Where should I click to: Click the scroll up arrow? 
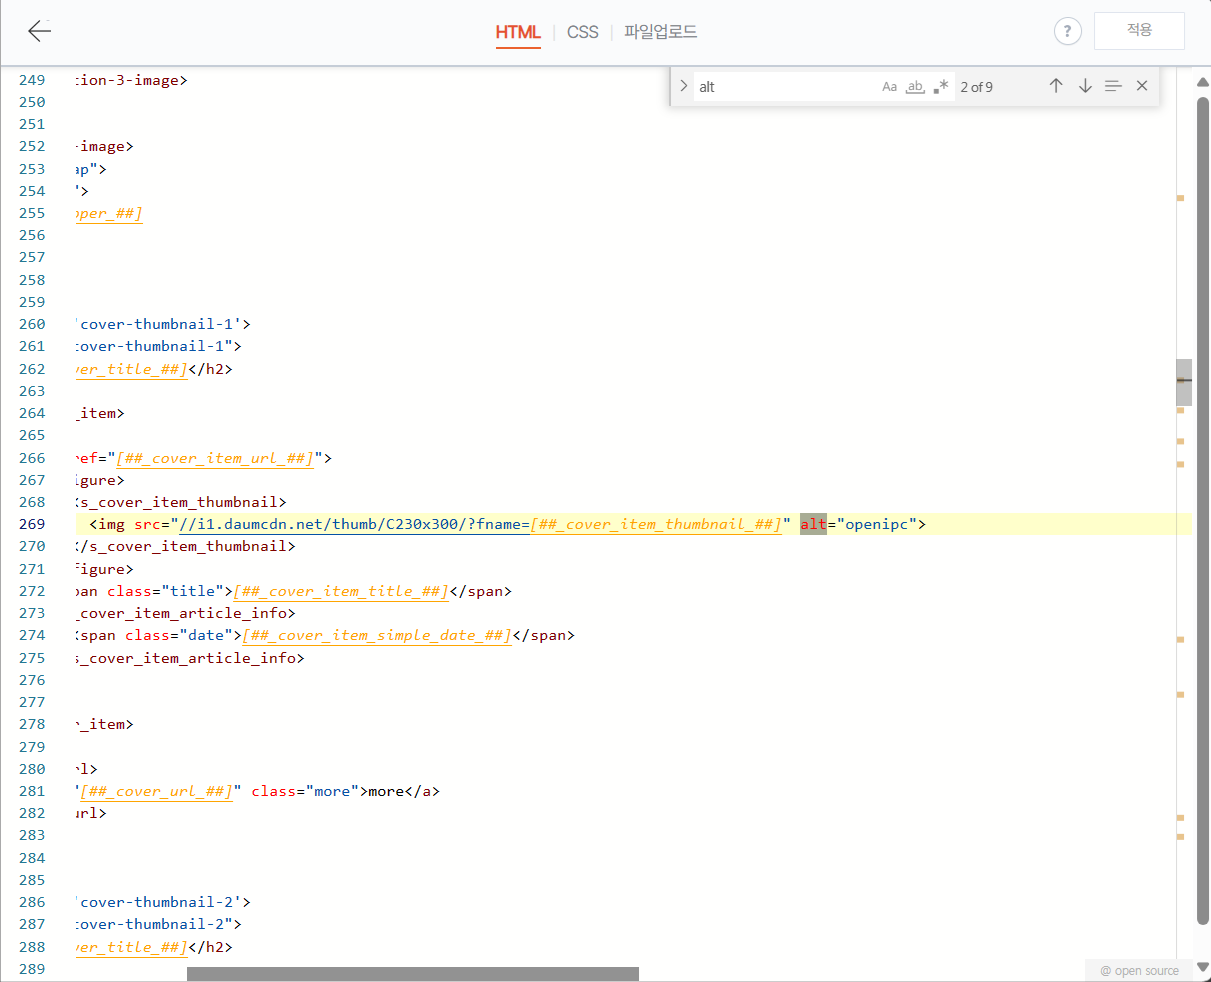point(1203,81)
